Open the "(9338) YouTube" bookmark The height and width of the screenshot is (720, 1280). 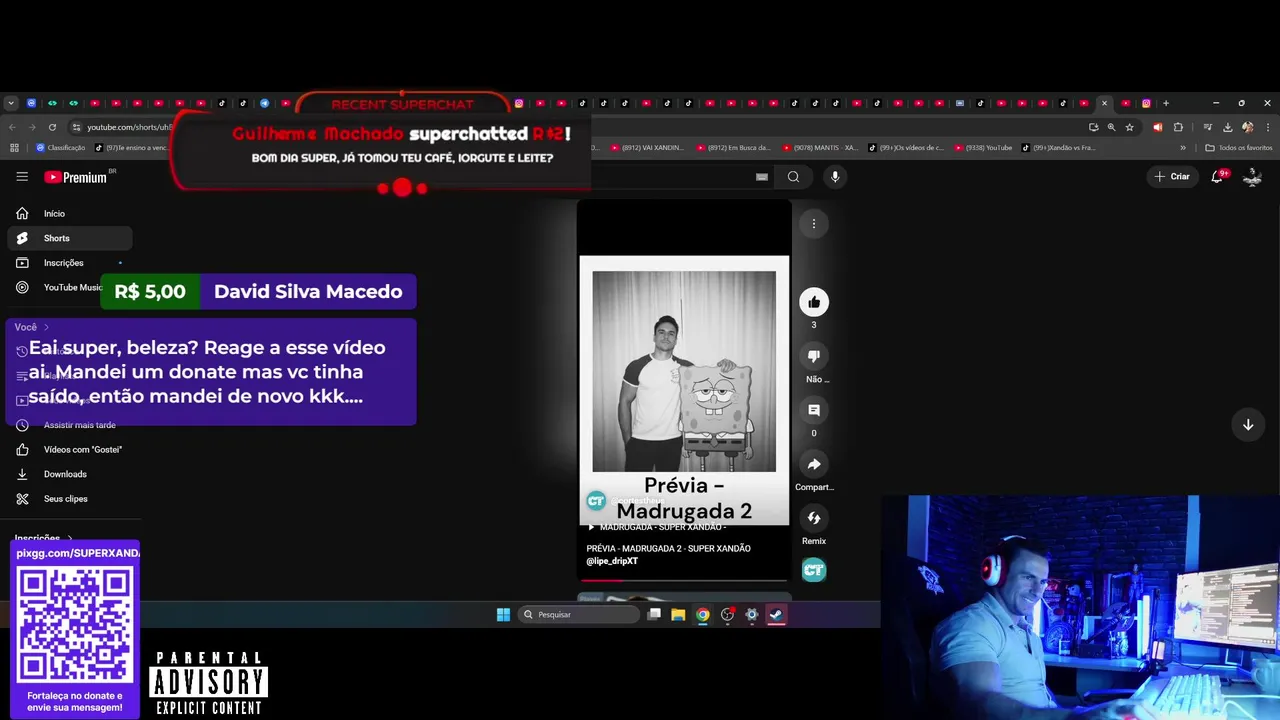[x=983, y=148]
